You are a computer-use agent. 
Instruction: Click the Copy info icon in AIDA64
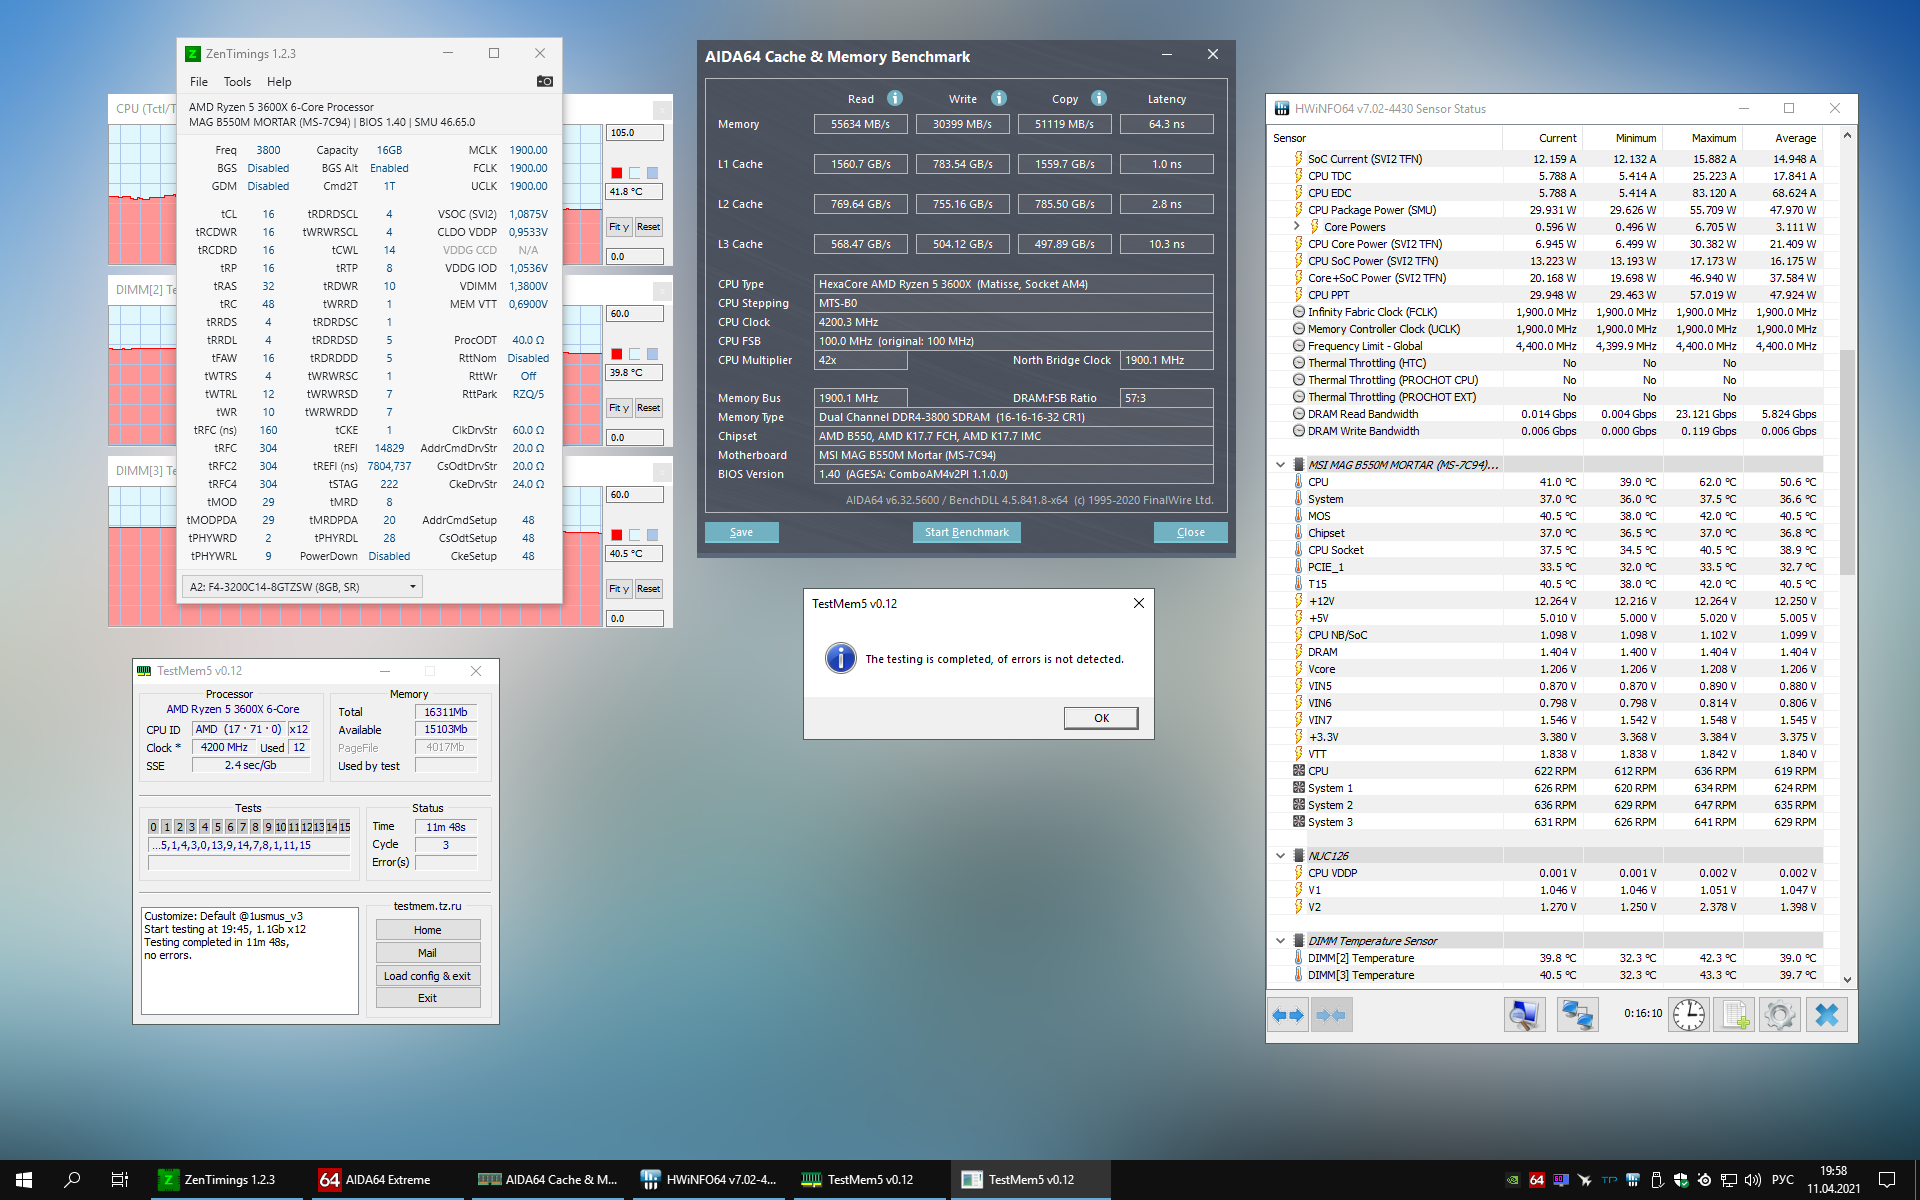[1099, 98]
